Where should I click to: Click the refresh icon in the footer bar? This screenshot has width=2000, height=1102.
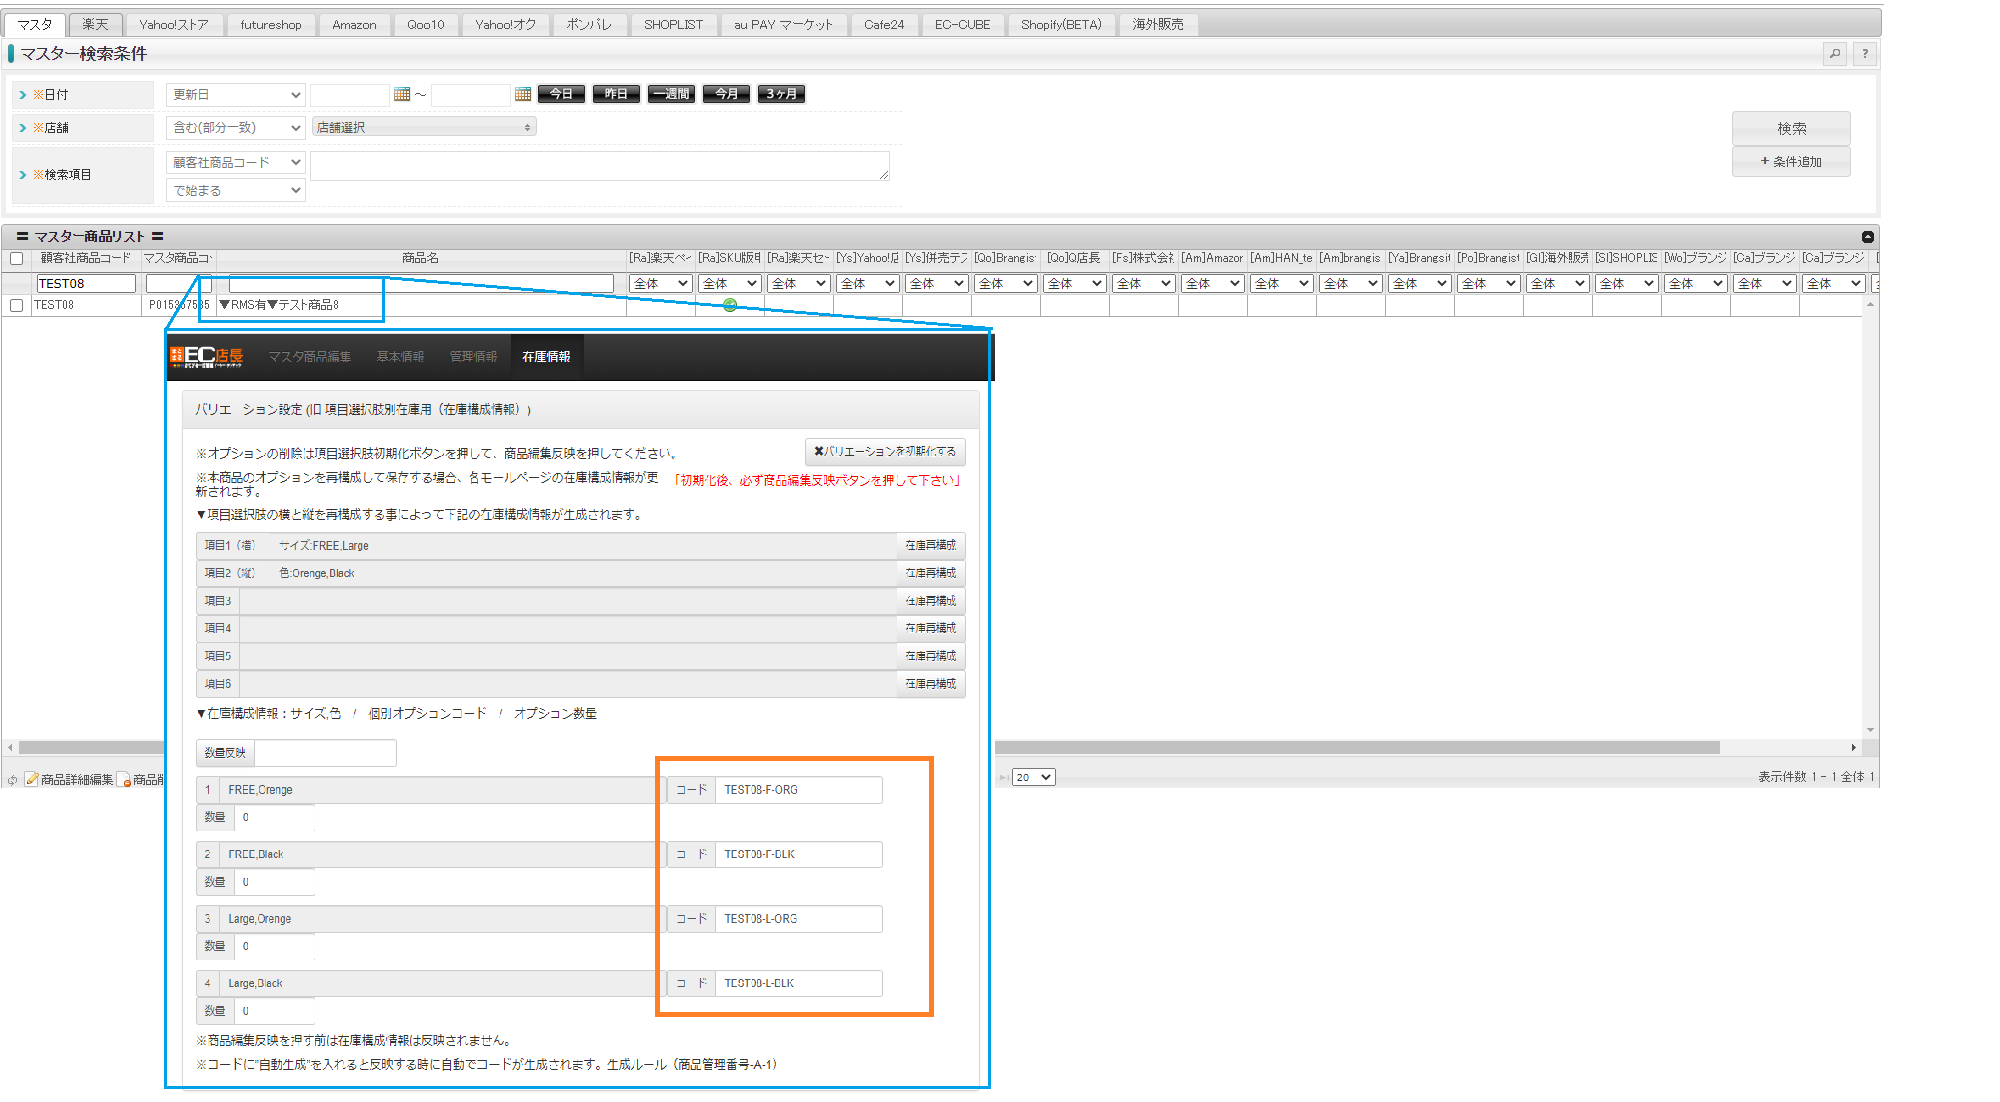(x=13, y=780)
